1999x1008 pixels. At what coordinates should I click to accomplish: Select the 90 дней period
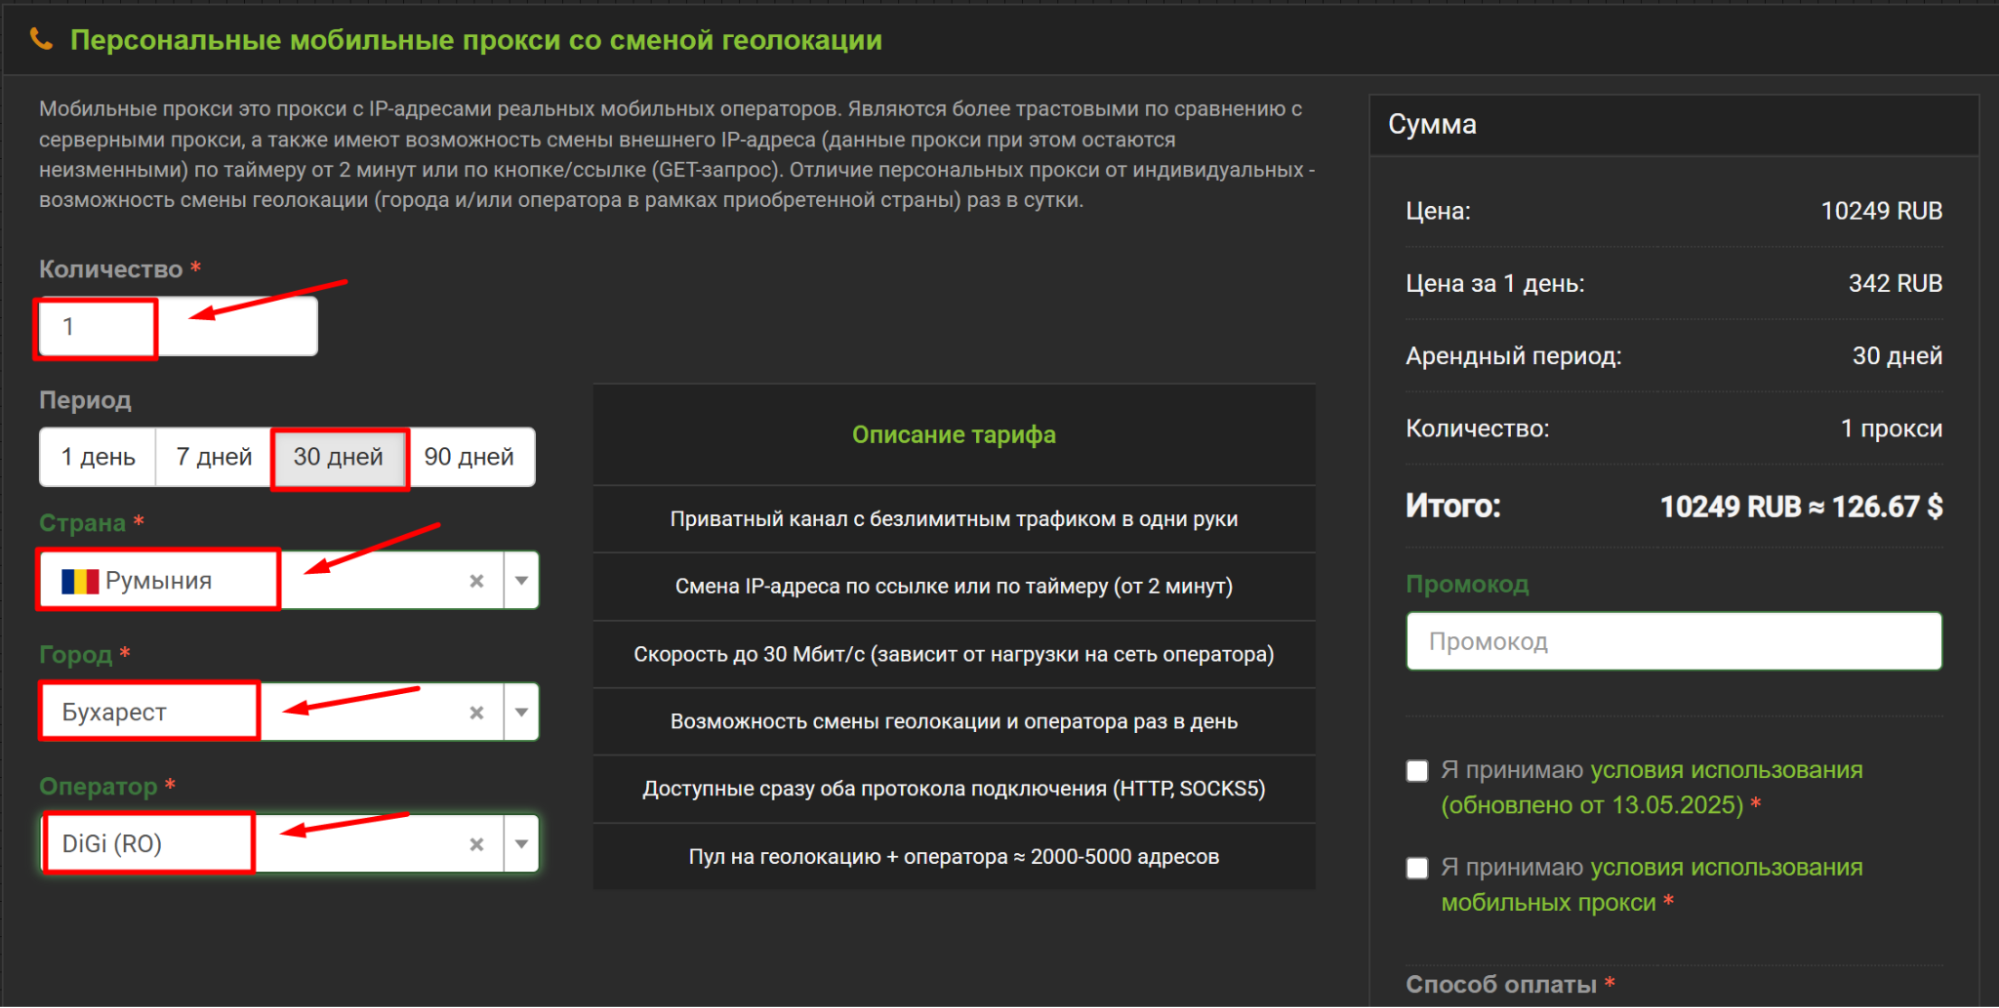click(469, 457)
